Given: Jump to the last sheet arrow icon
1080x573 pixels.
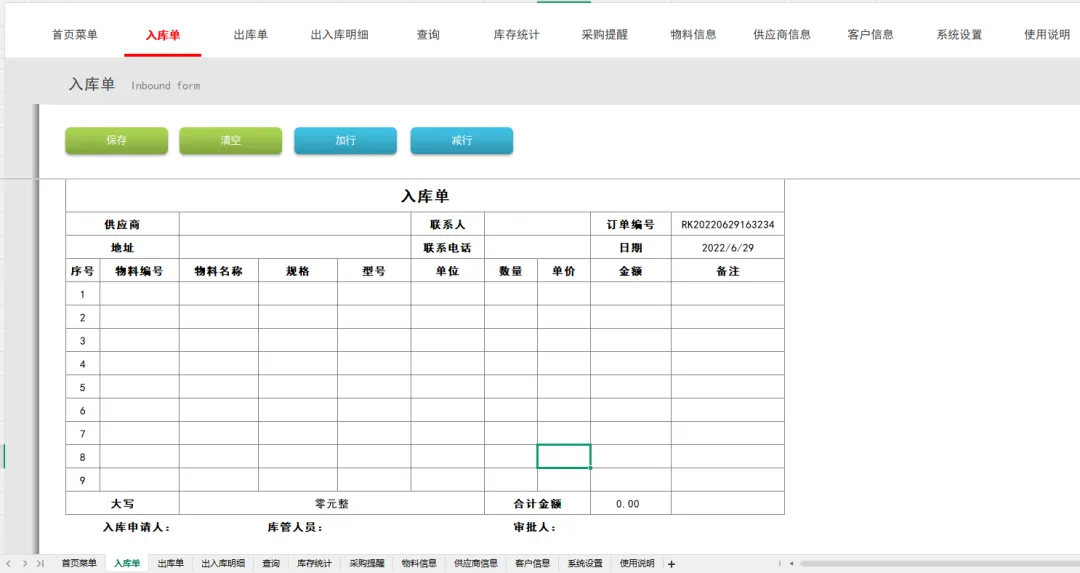Looking at the screenshot, I should 40,563.
